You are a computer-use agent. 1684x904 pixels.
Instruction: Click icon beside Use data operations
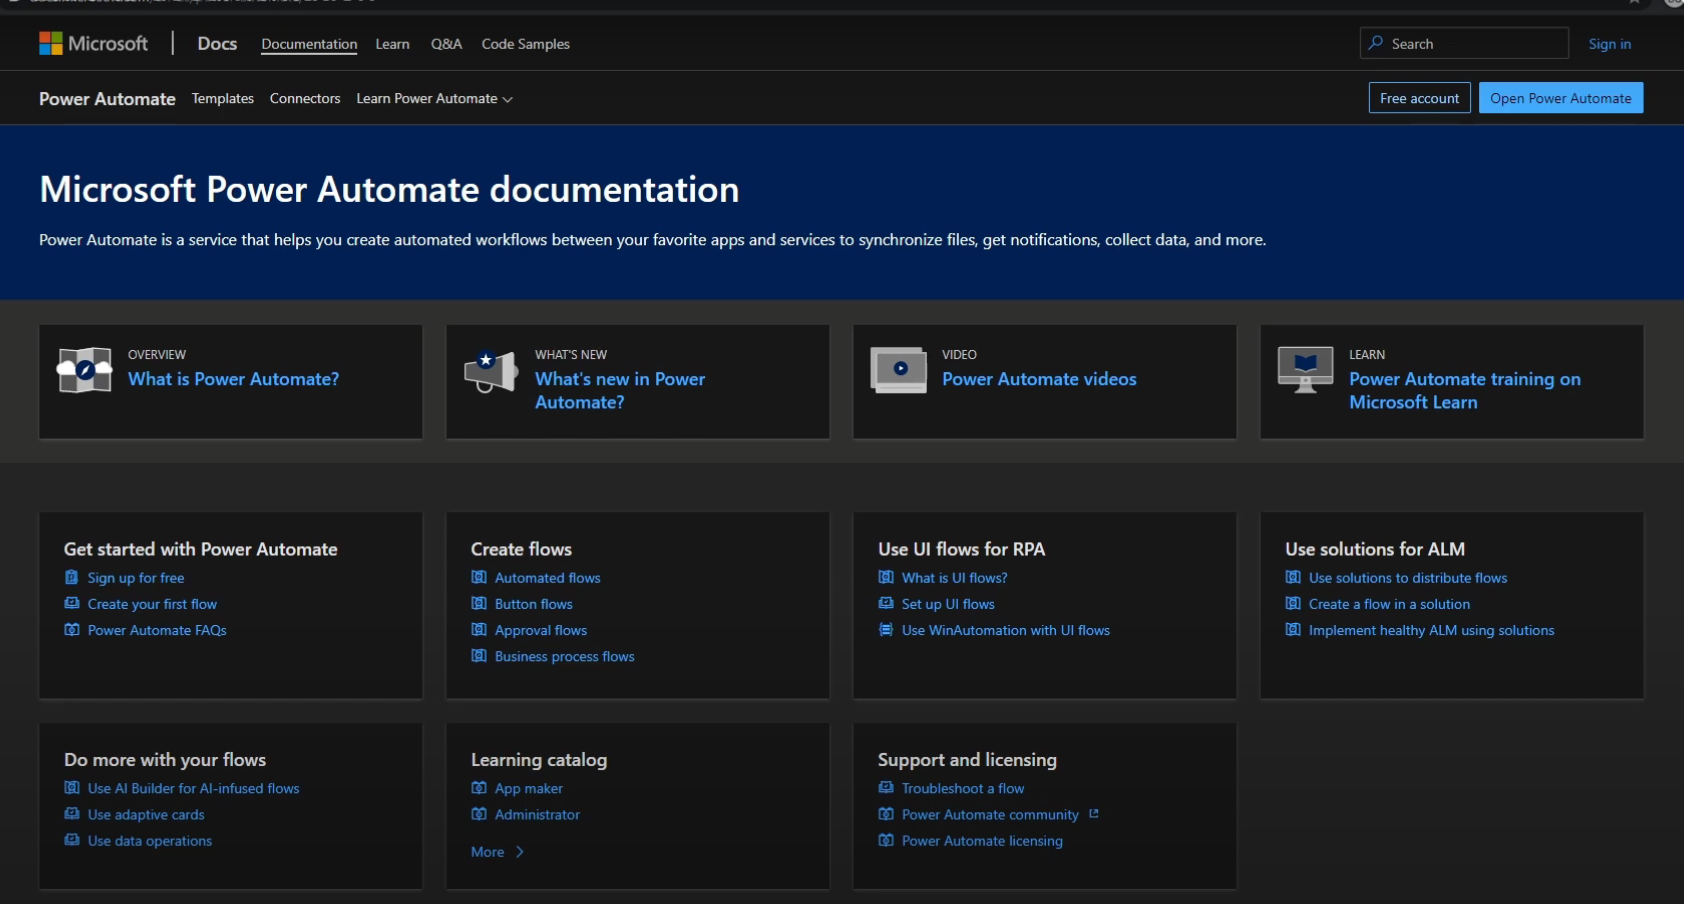(72, 839)
